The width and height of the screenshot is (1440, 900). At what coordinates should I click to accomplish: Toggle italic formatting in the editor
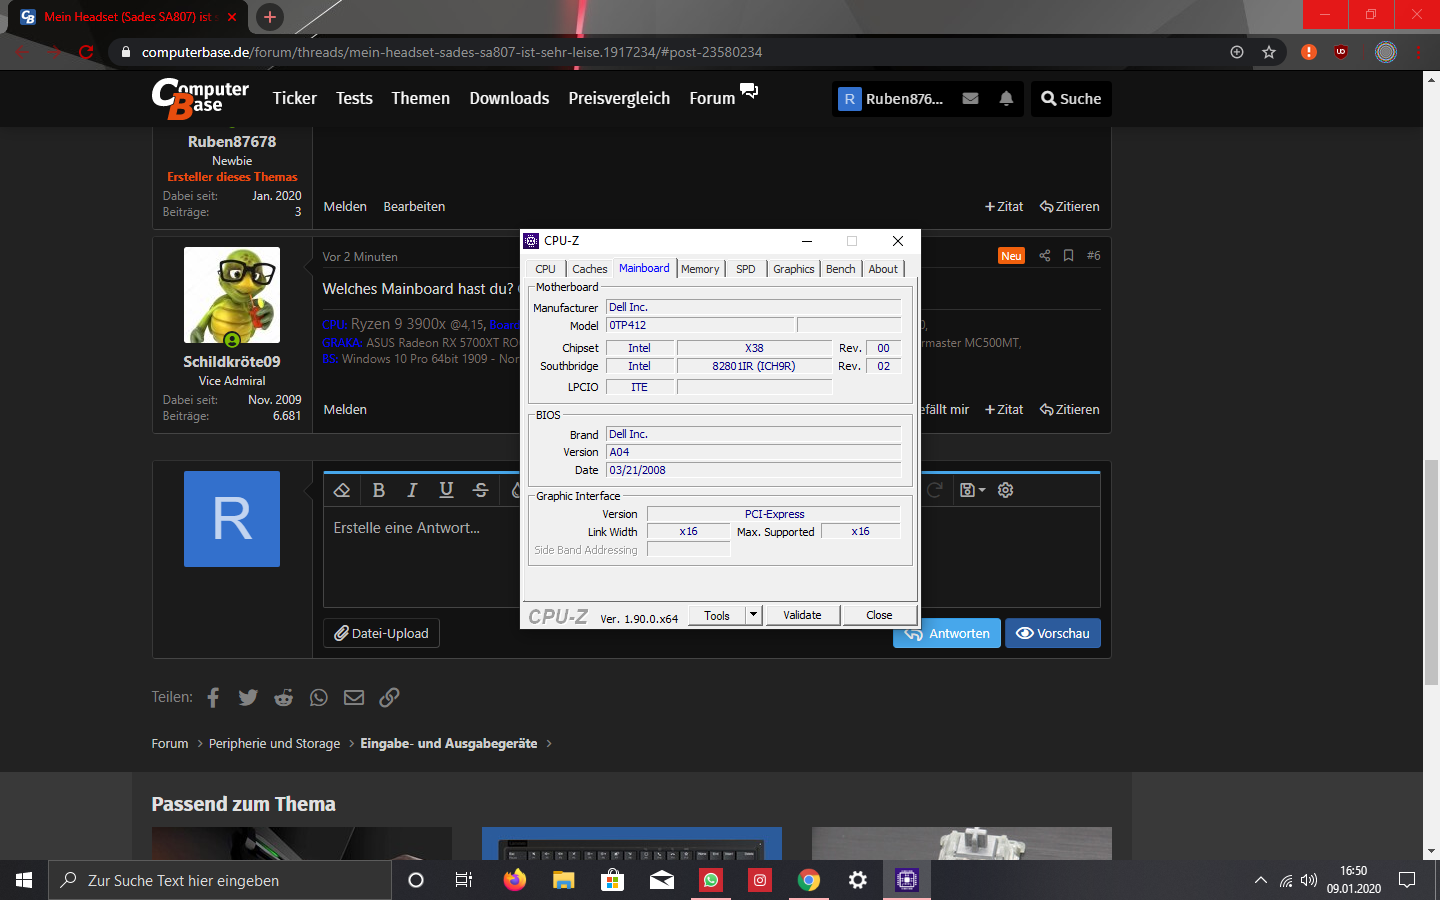click(412, 490)
